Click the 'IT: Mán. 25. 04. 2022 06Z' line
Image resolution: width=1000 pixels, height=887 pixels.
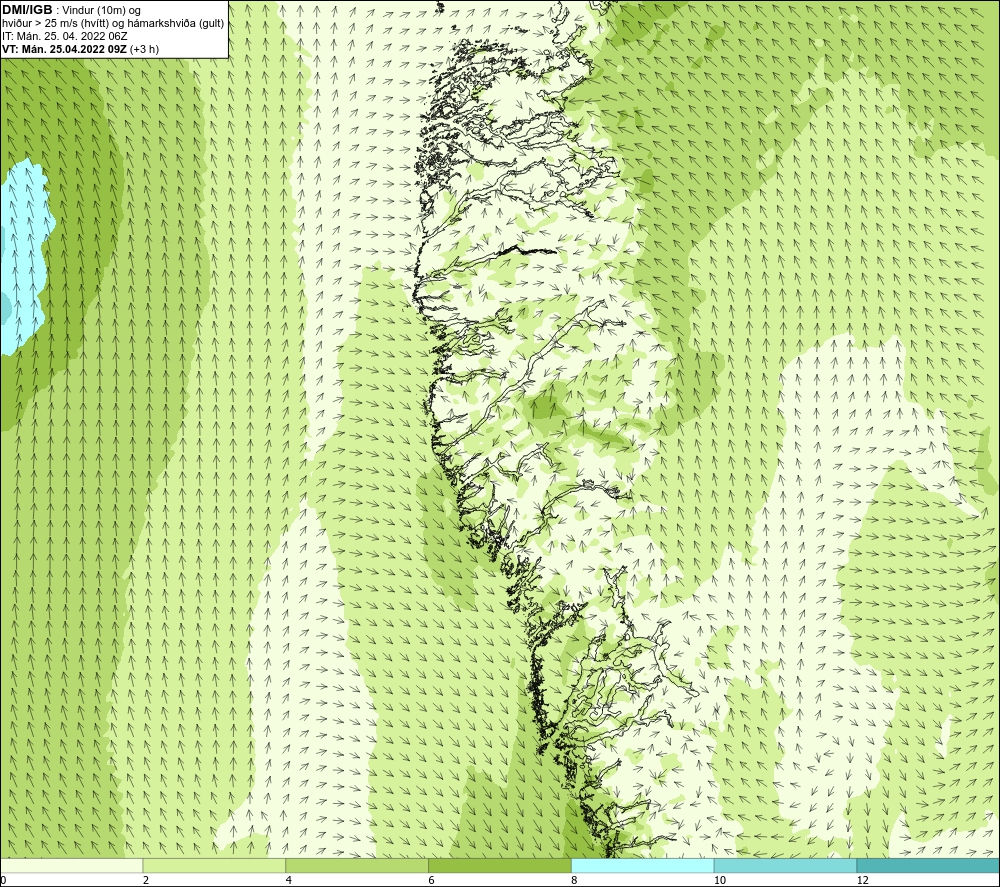click(x=64, y=36)
